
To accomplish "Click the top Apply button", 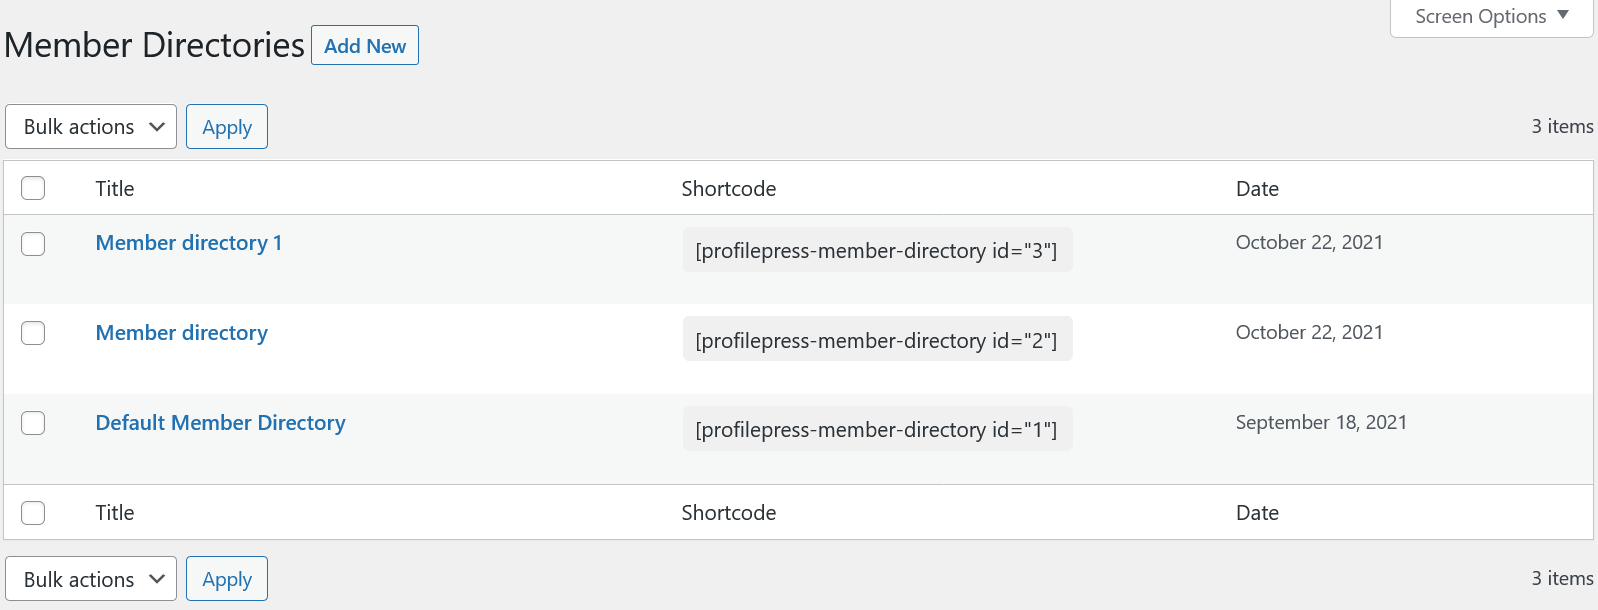I will coord(227,127).
